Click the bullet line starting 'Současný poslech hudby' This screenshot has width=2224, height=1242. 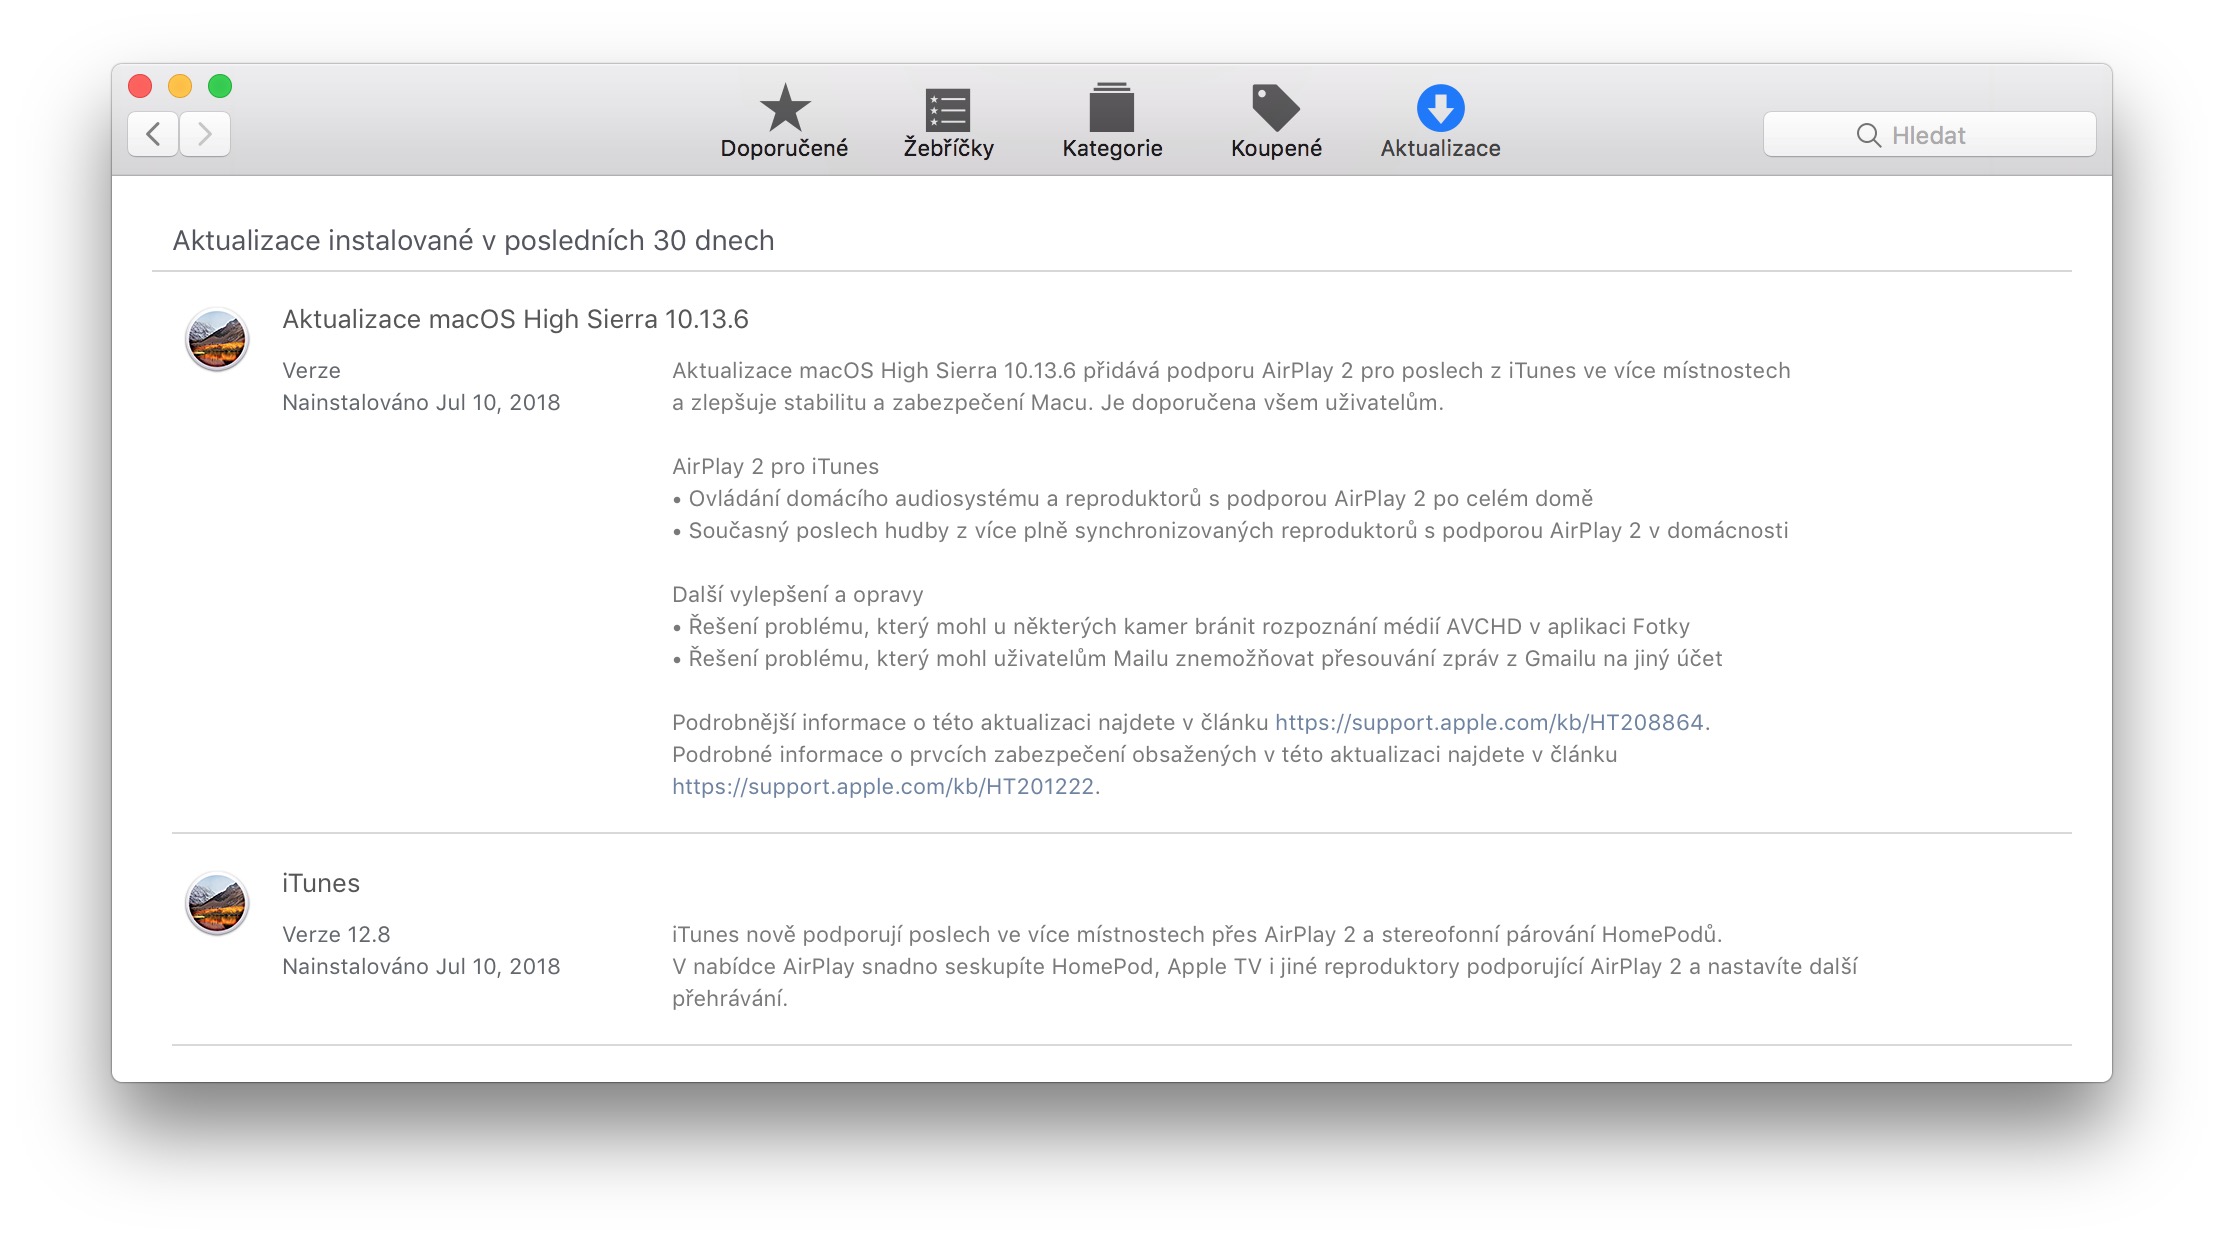click(1230, 530)
